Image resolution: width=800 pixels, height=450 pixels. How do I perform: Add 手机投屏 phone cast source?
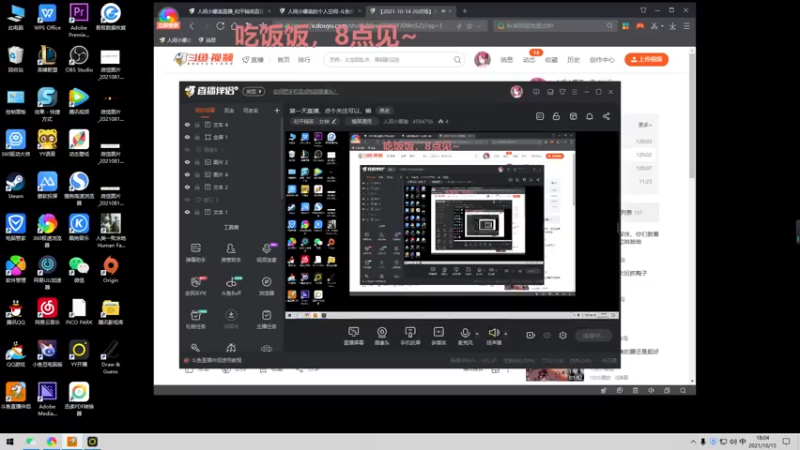[x=410, y=336]
